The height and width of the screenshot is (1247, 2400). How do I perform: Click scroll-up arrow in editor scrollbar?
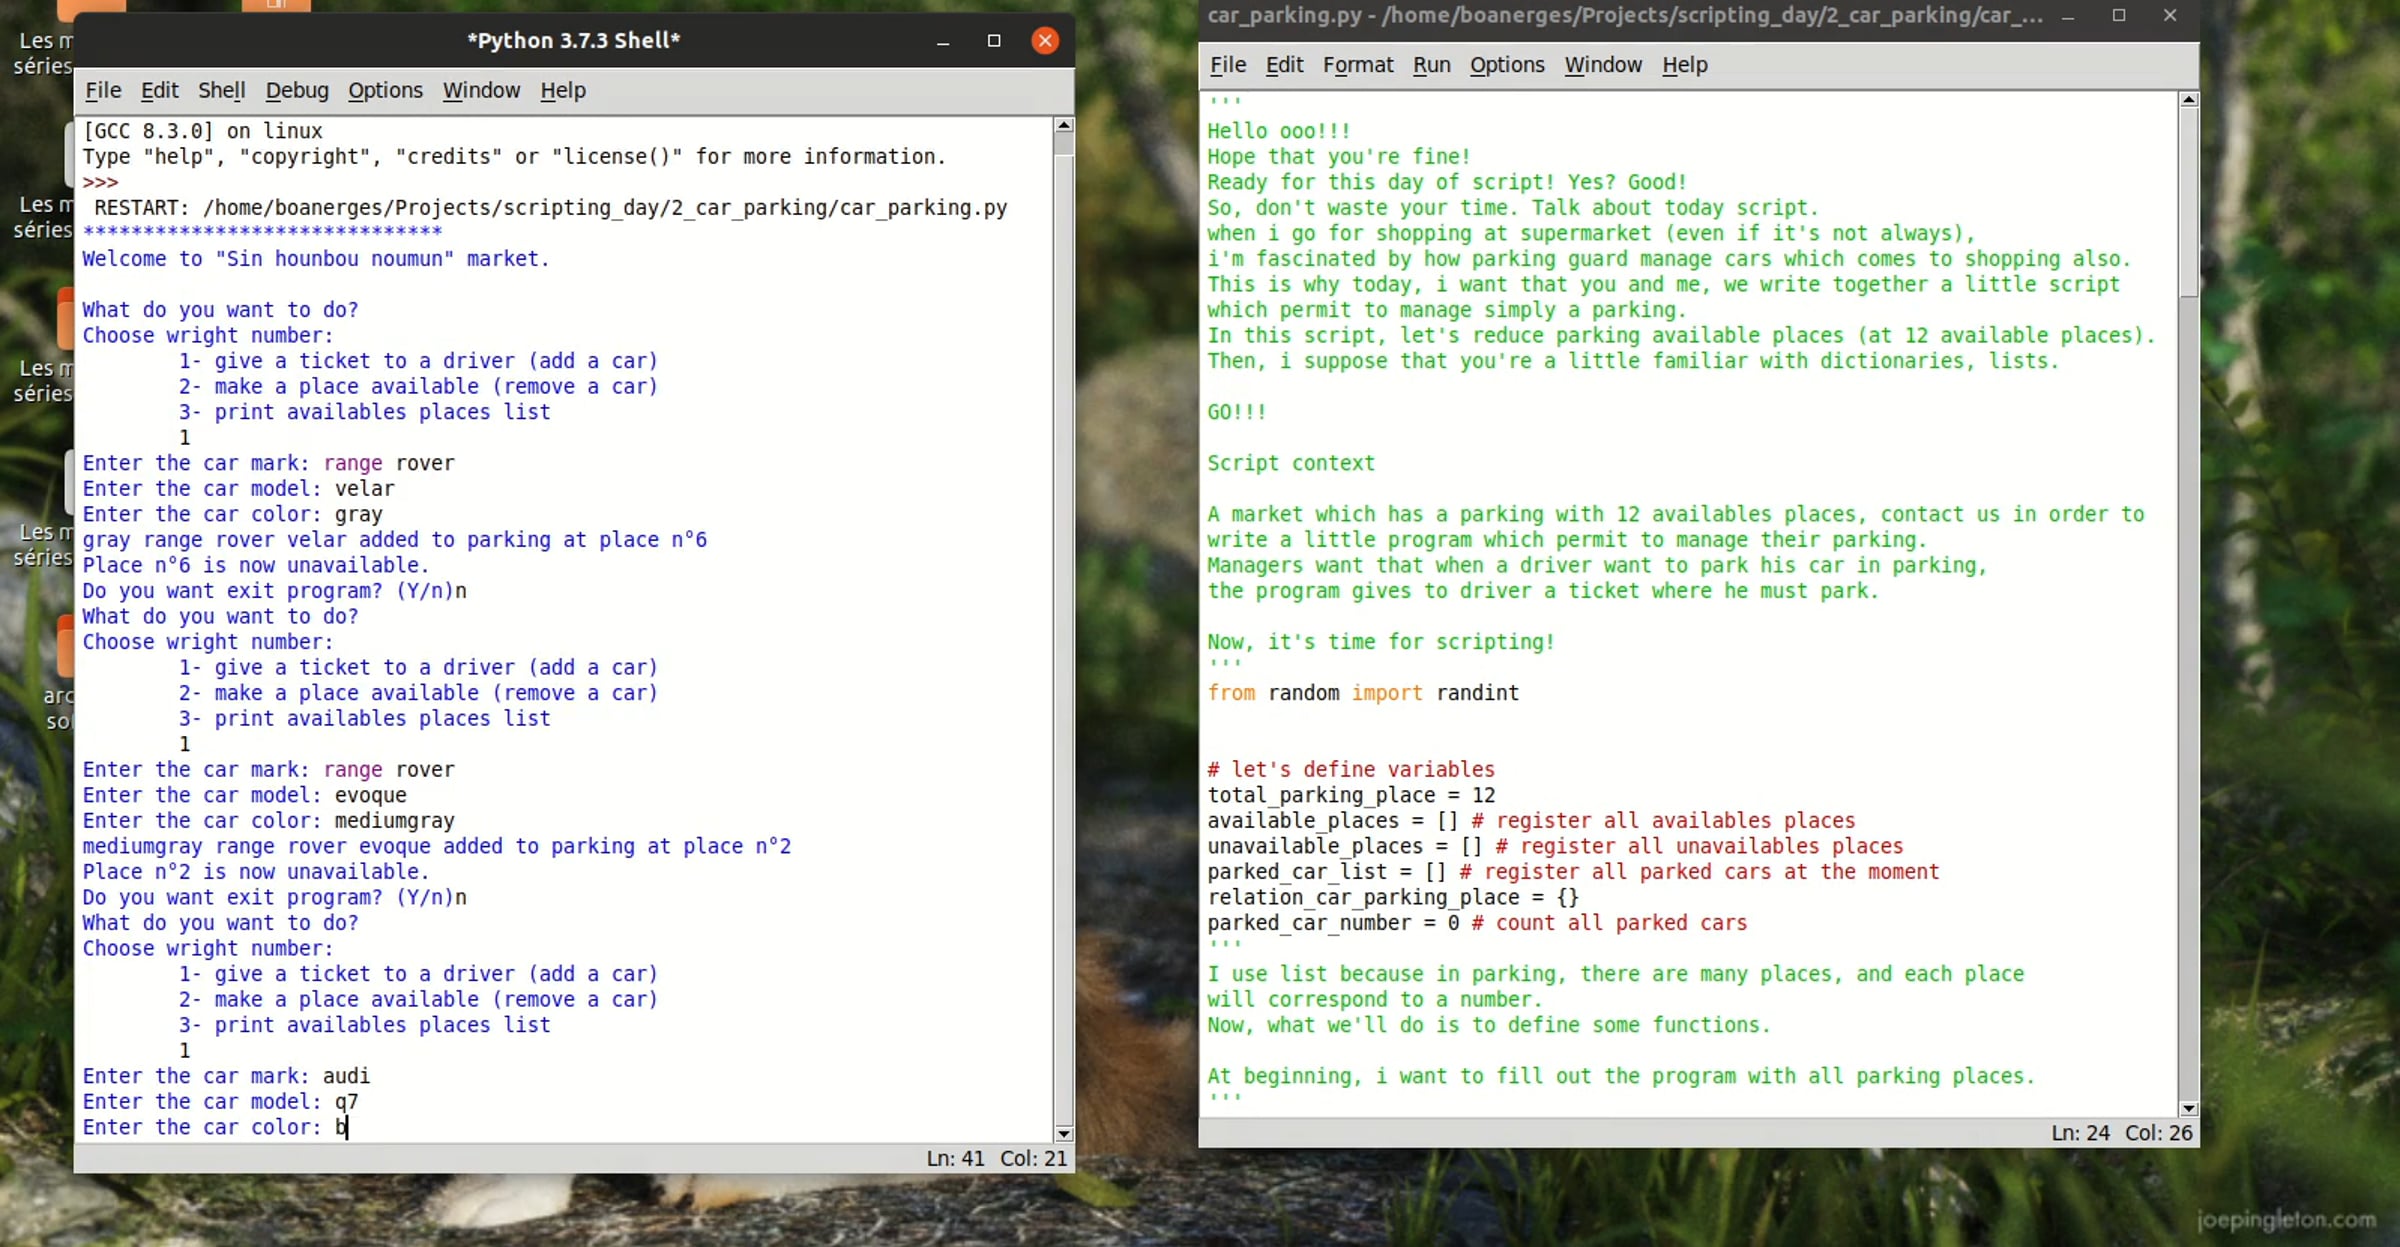coord(2189,99)
